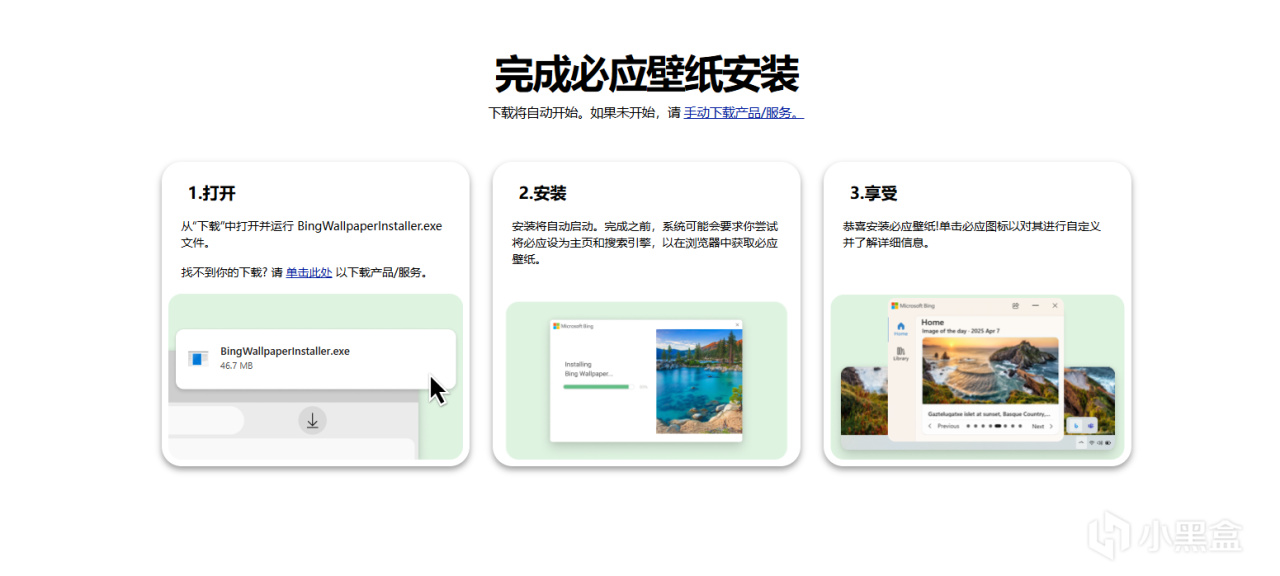Click the Wi-Fi icon in illustrated taskbar

[x=1092, y=443]
